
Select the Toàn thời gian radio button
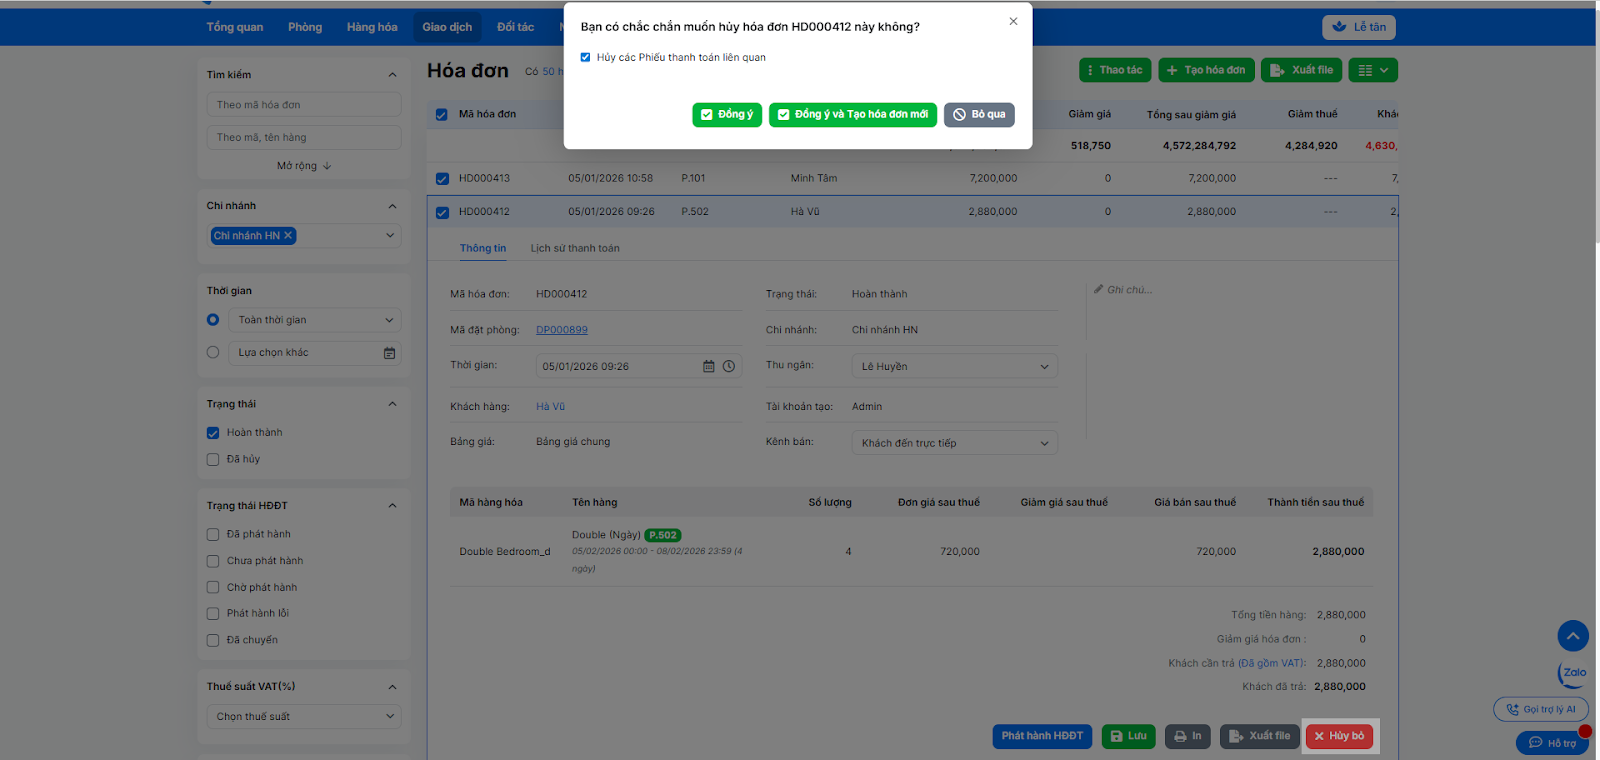(213, 320)
